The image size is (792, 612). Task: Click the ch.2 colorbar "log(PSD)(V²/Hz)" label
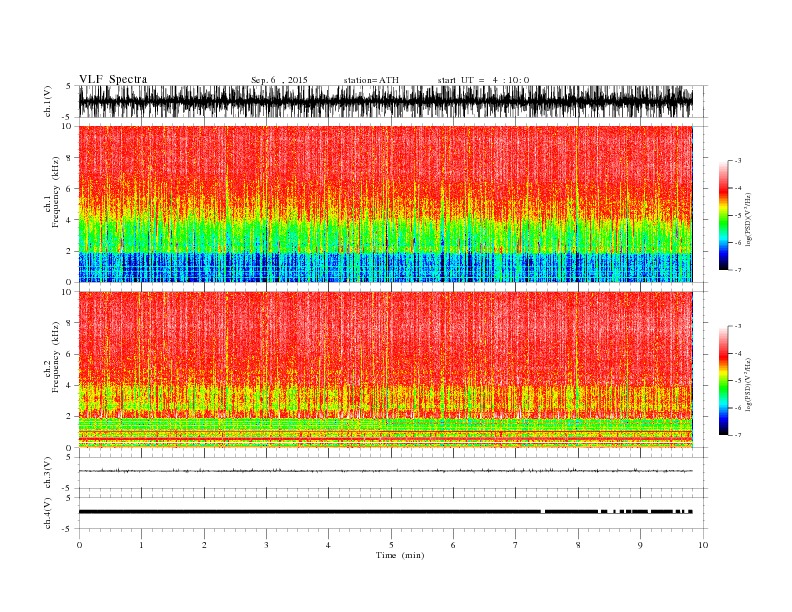coord(748,384)
